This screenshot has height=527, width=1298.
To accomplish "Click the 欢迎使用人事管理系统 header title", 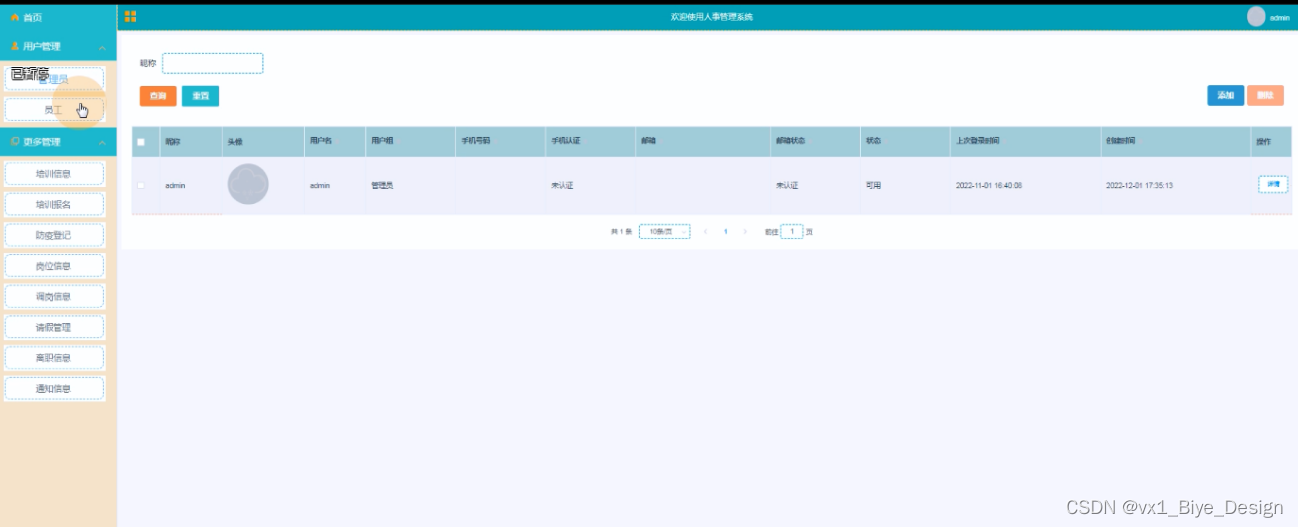I will [712, 17].
